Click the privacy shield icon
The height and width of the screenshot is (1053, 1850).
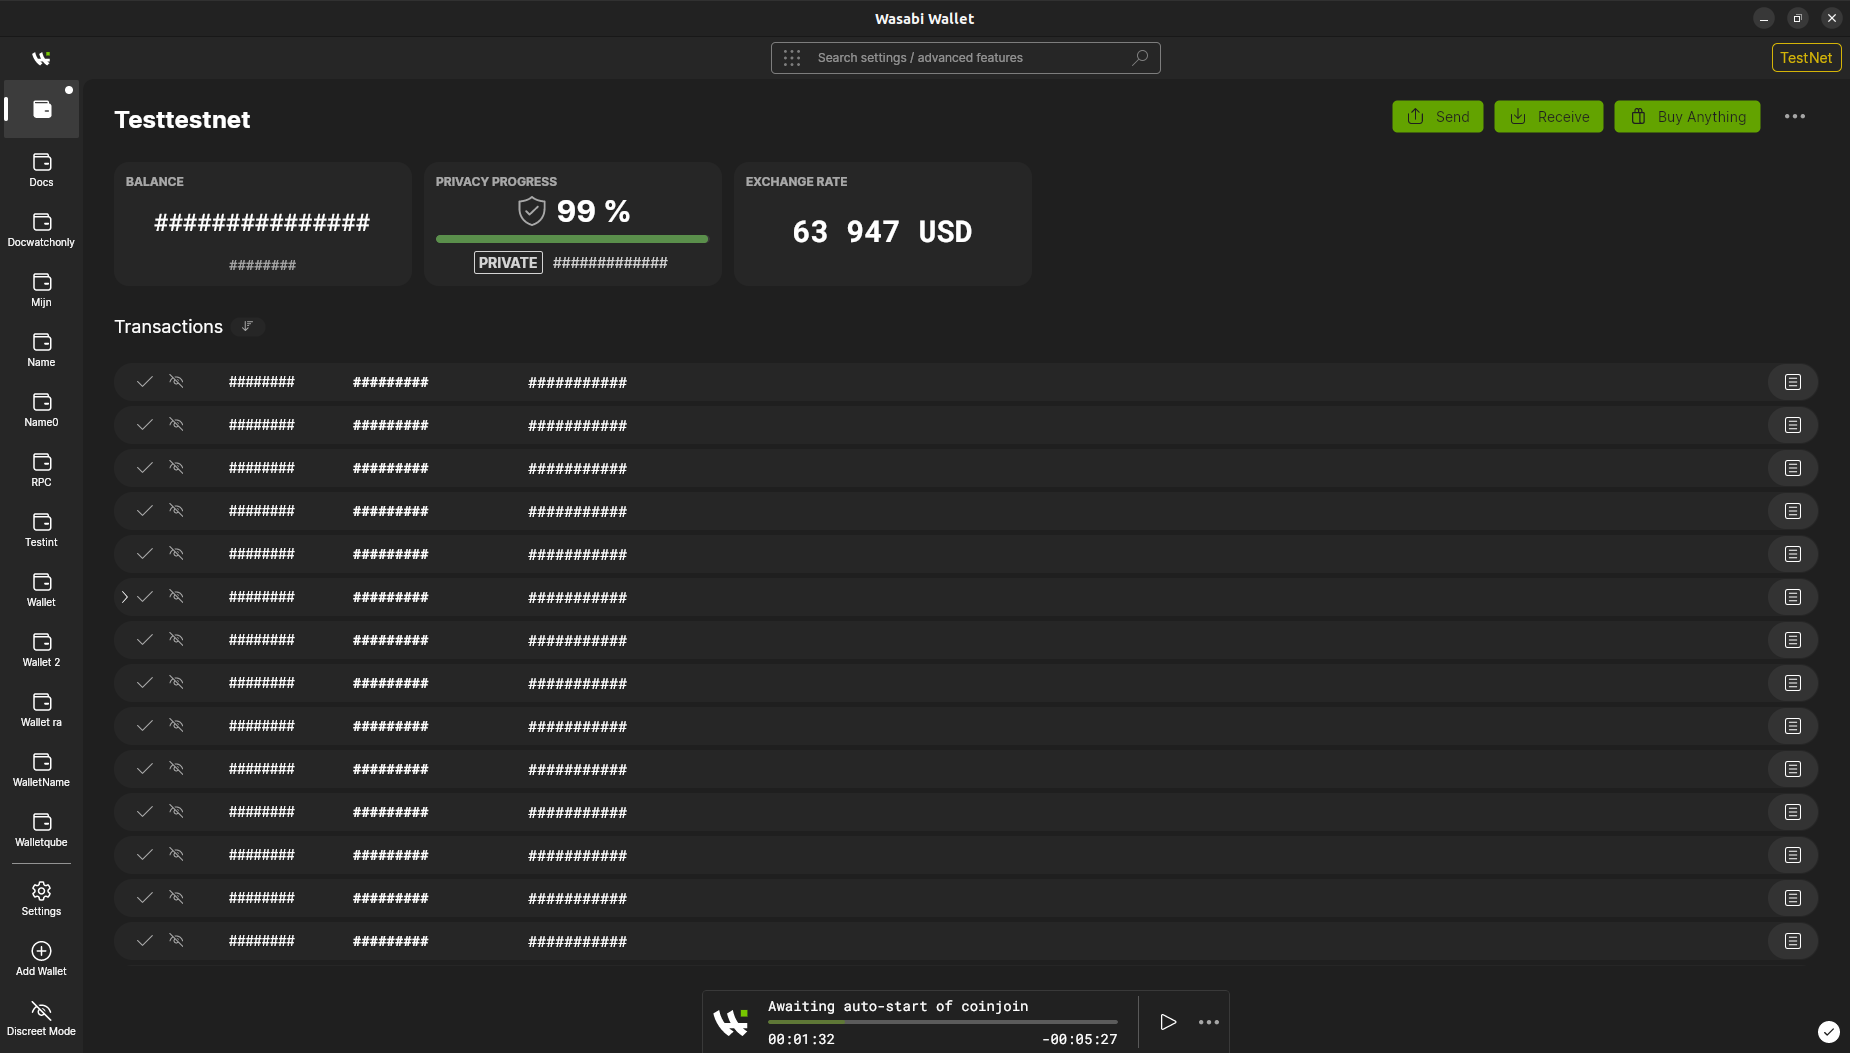532,211
